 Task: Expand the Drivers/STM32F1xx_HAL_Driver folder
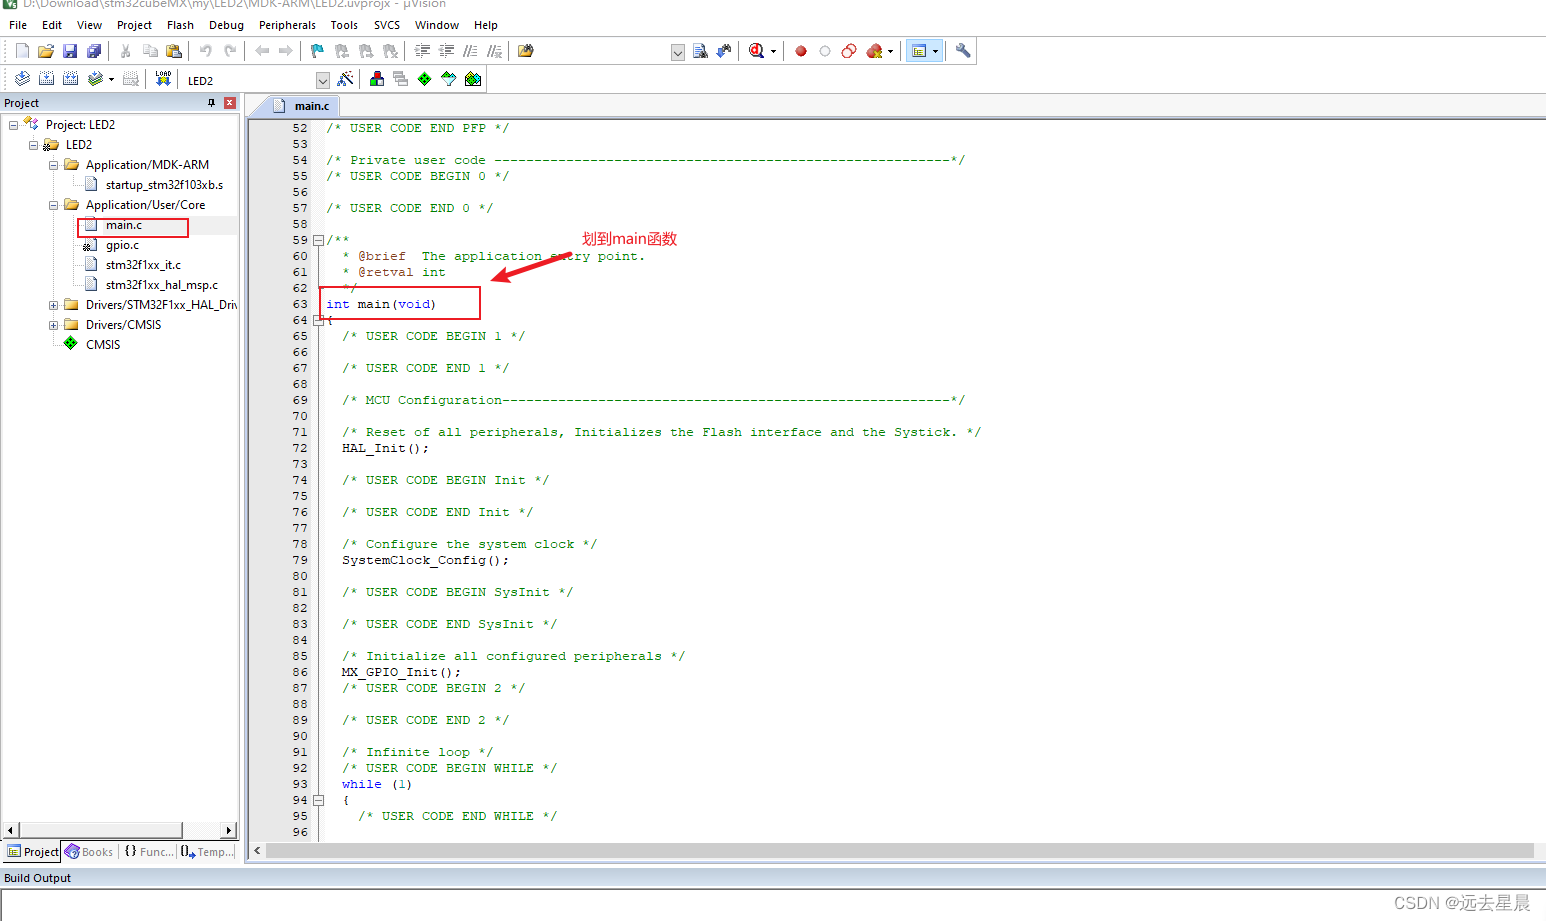(x=53, y=305)
